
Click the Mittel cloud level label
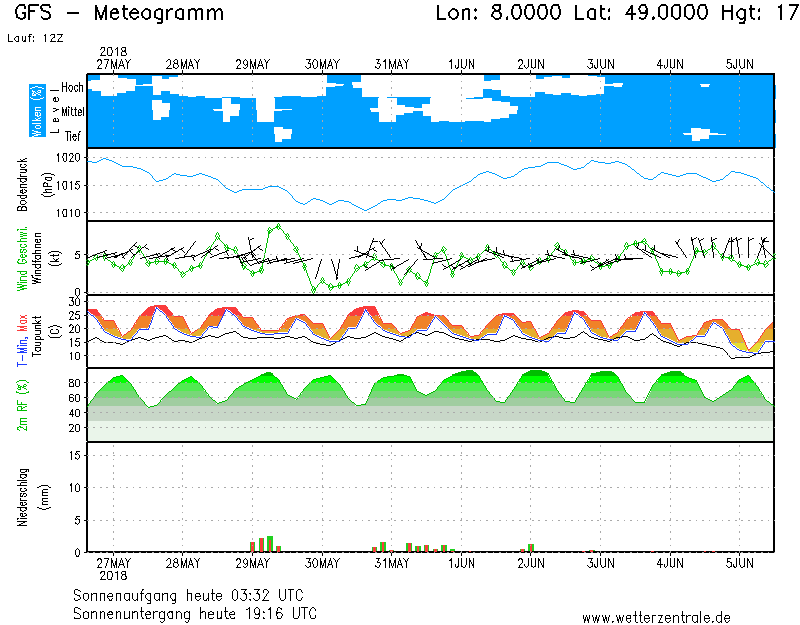click(72, 113)
